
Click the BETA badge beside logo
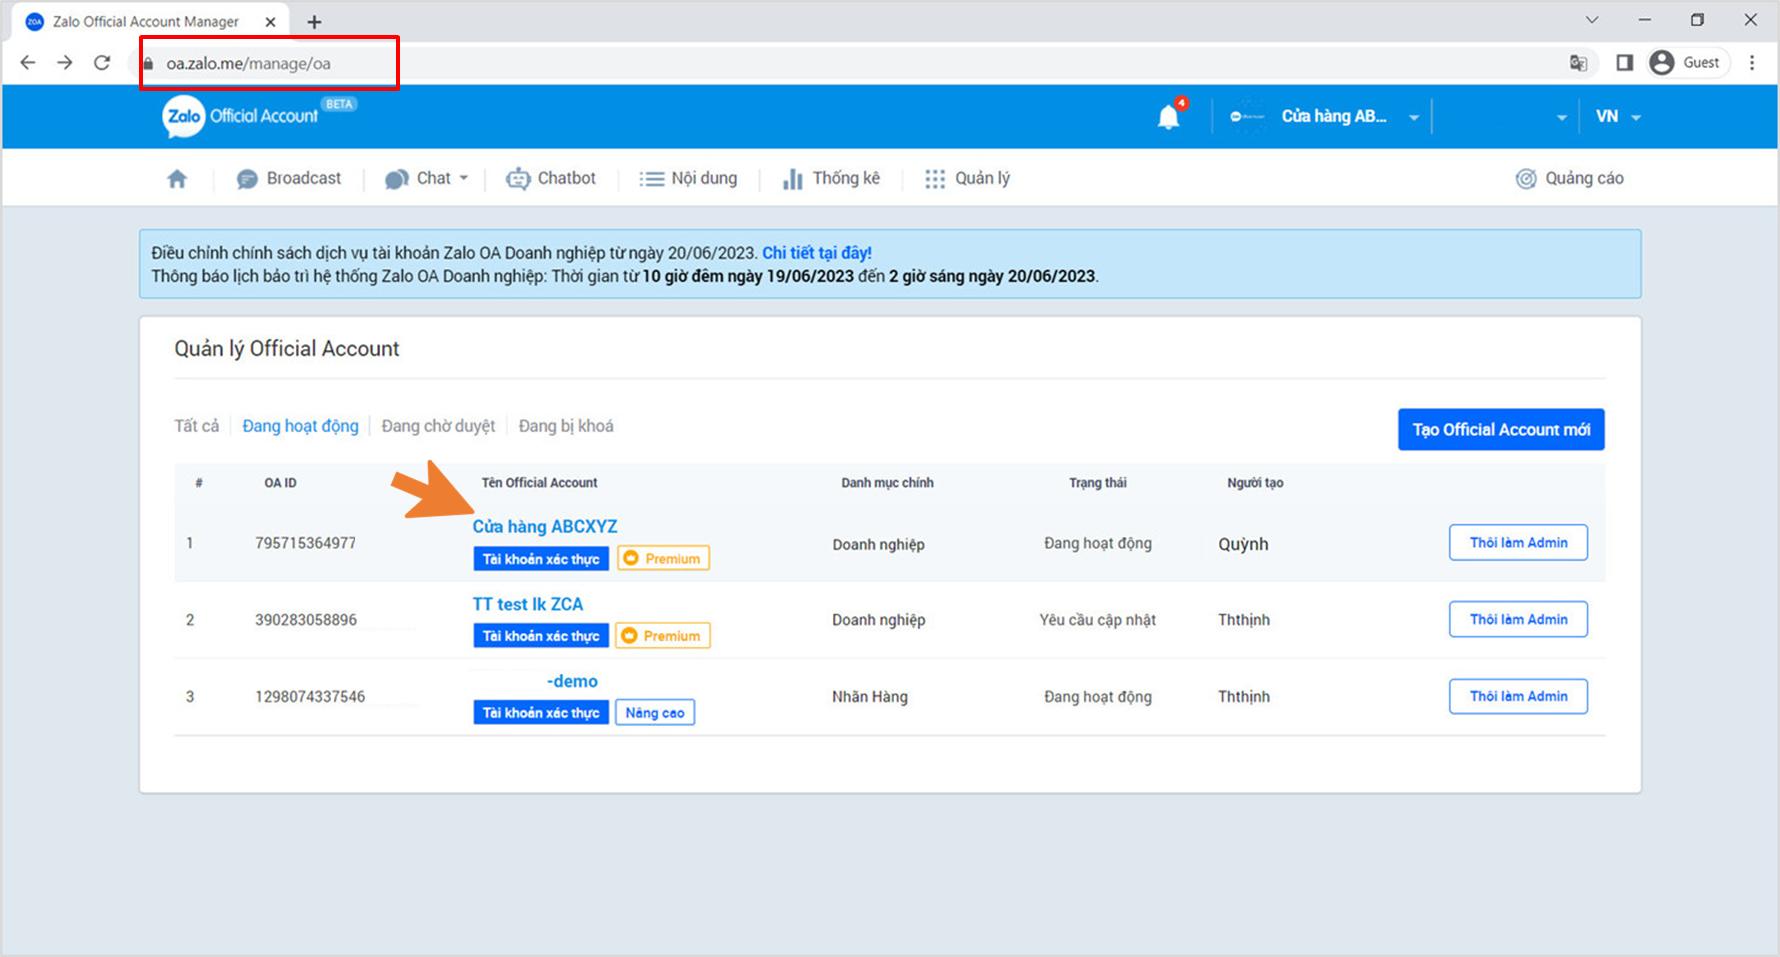339,104
